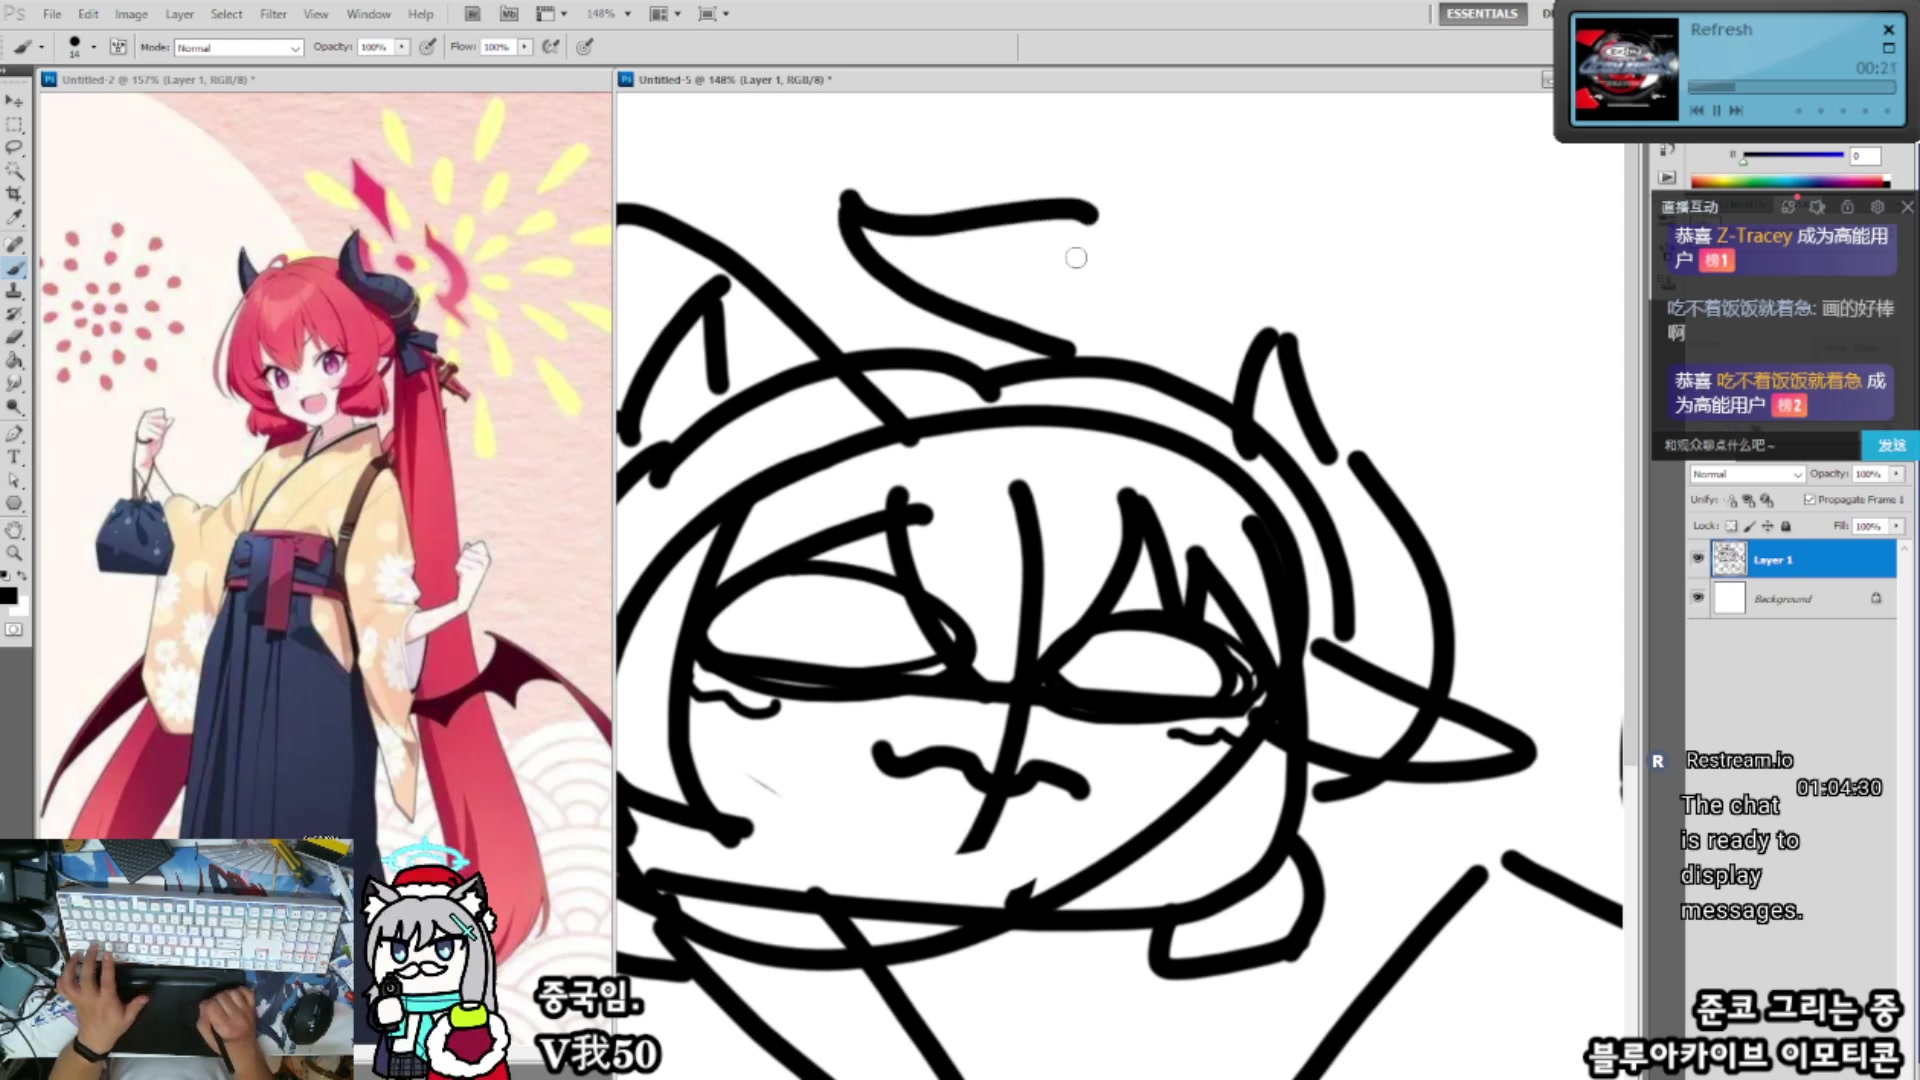
Task: Click the blue 发送 send button
Action: coord(1890,445)
